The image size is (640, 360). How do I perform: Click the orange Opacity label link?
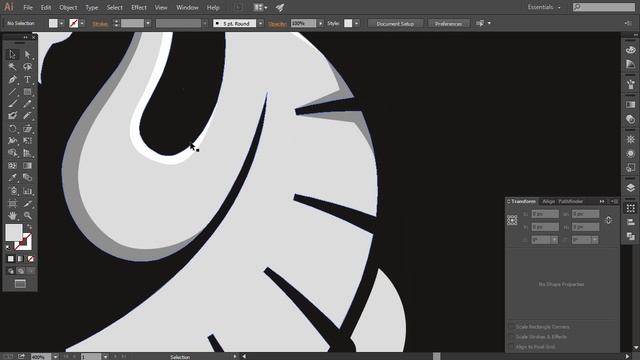point(278,24)
